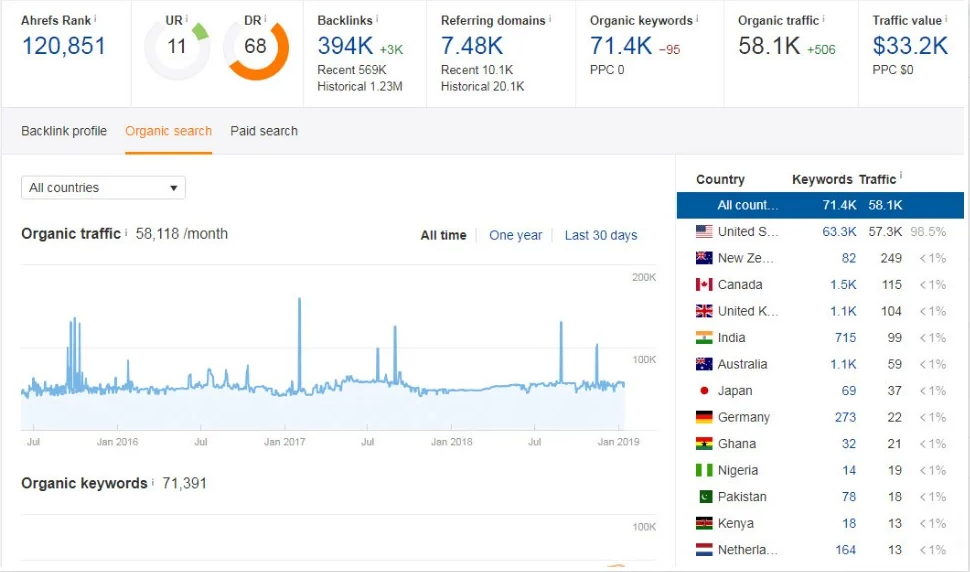Click the tallest spike in traffic chart
Screen dimensions: 970x572
click(x=299, y=300)
